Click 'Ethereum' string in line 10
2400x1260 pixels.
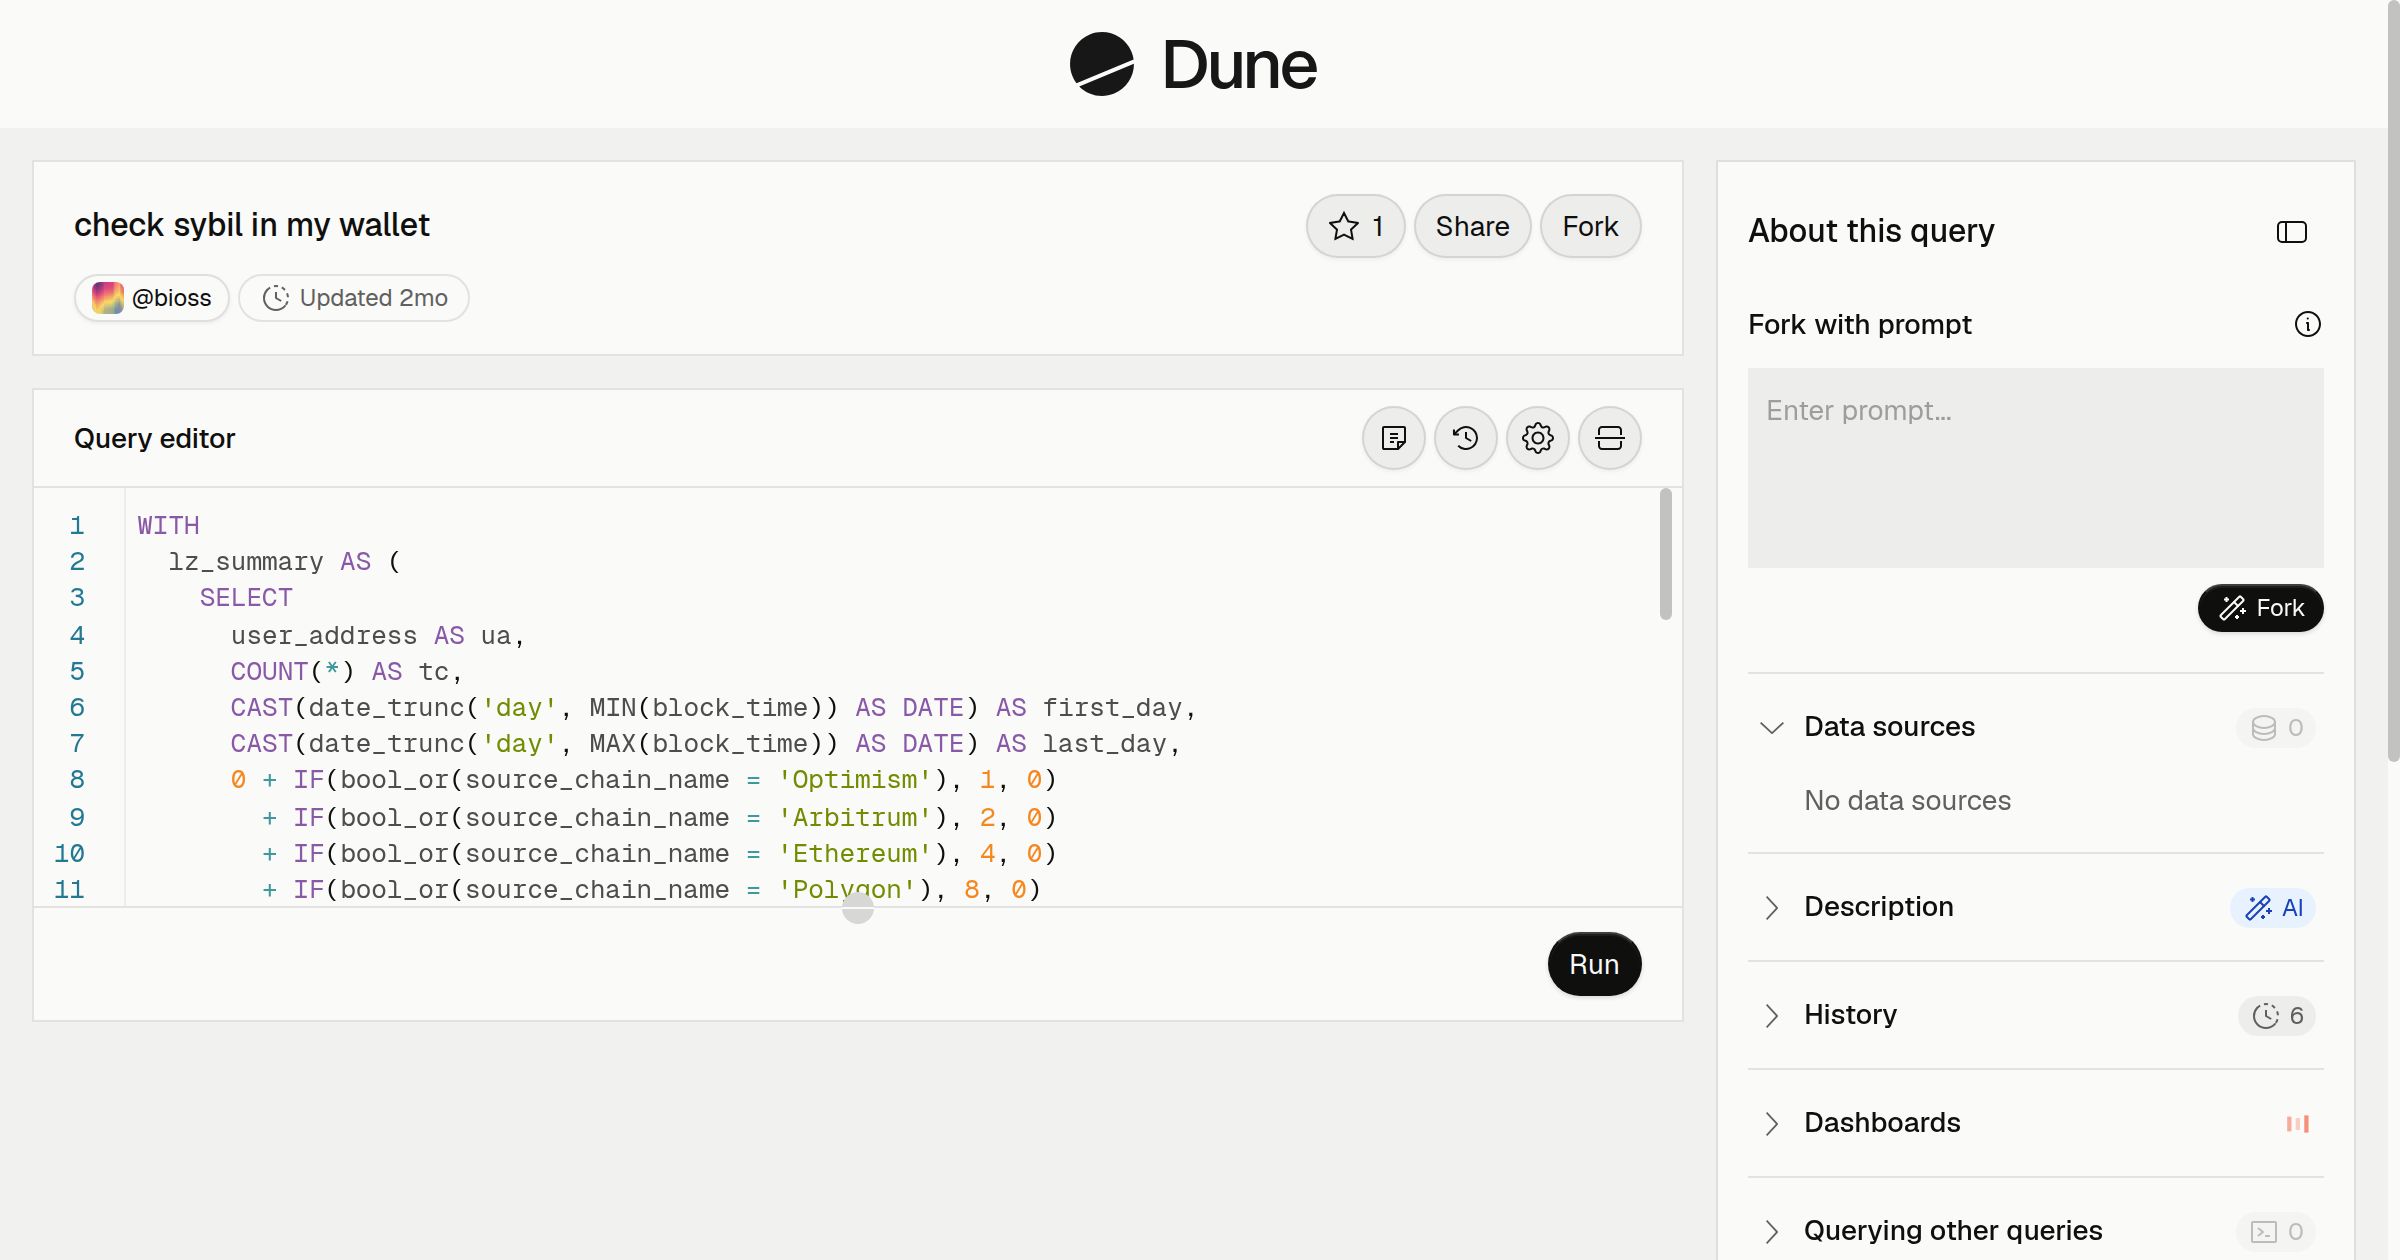(855, 854)
